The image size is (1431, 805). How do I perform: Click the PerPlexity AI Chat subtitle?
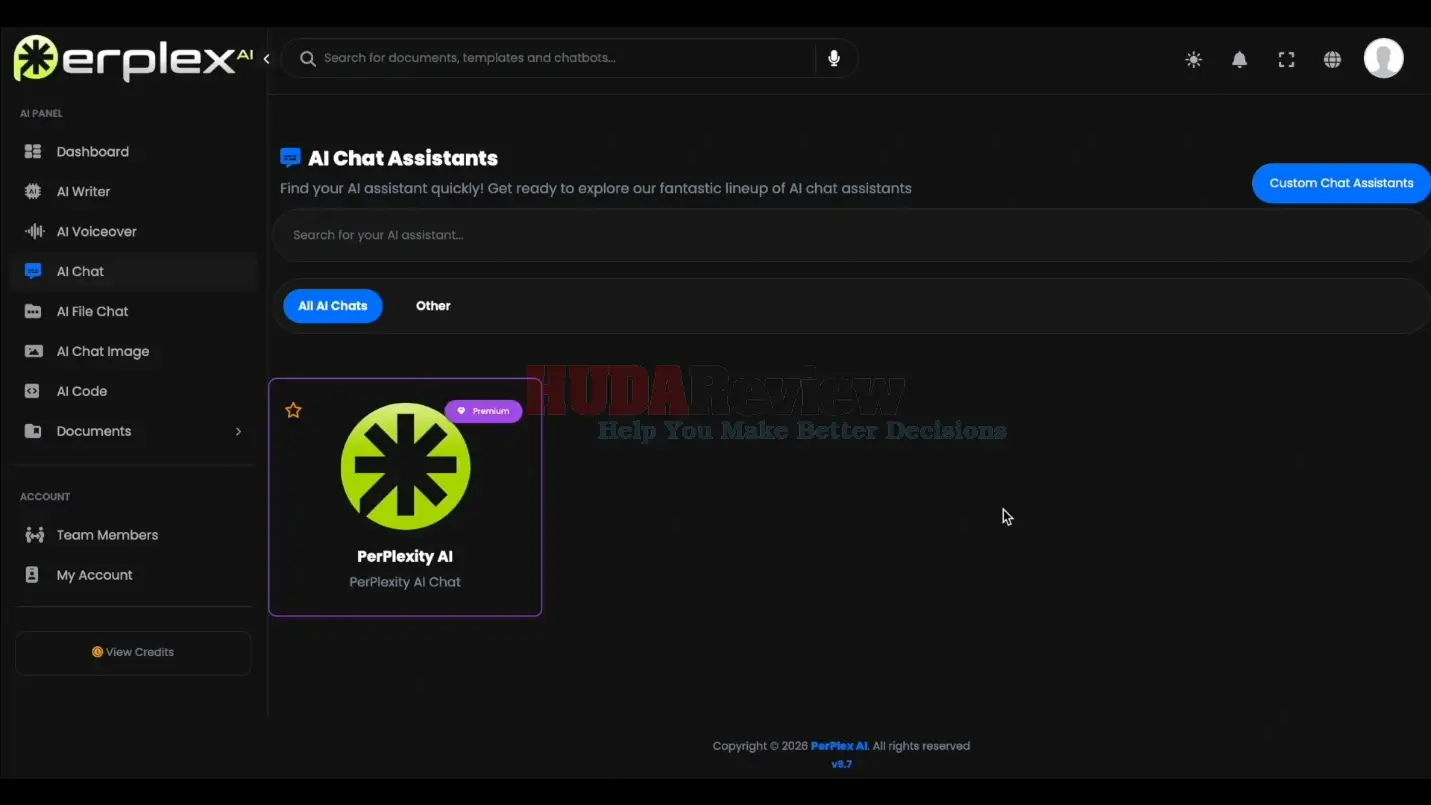point(405,582)
